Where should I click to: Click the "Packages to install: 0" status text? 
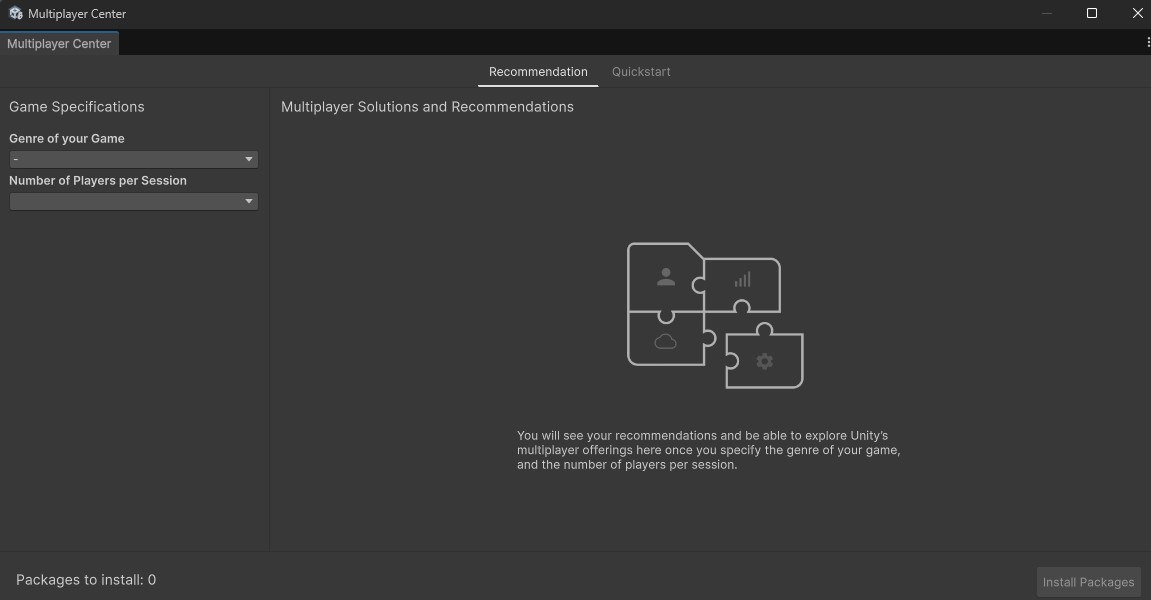[86, 580]
